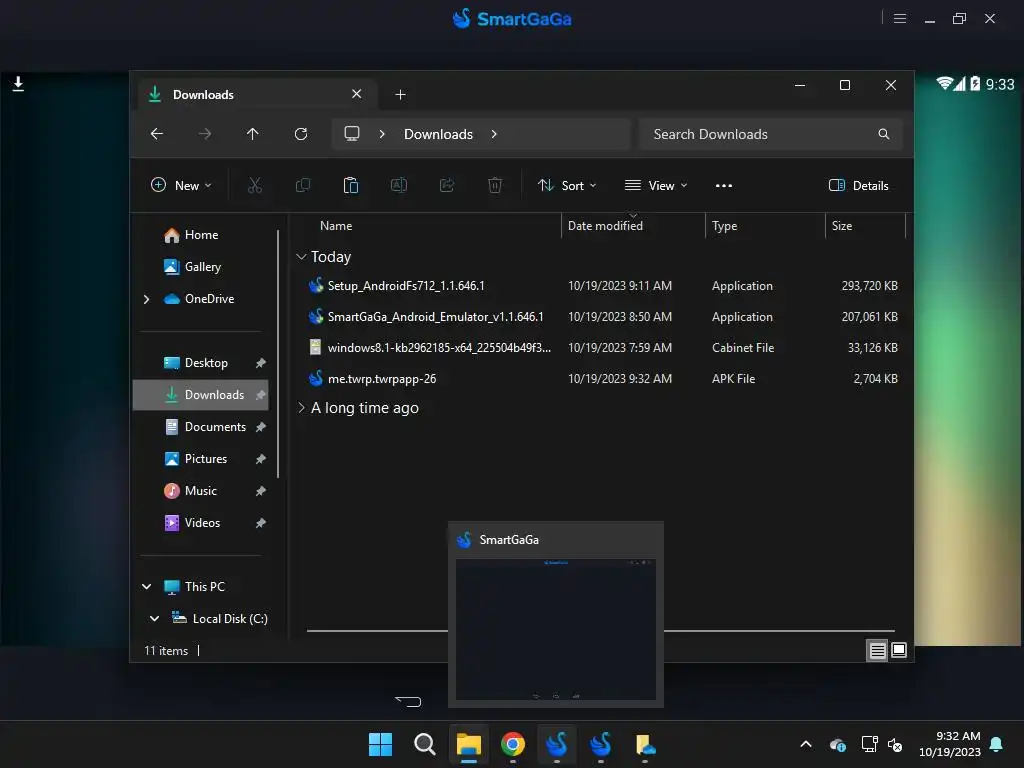Go up one folder level
Viewport: 1024px width, 768px height.
pyautogui.click(x=253, y=134)
